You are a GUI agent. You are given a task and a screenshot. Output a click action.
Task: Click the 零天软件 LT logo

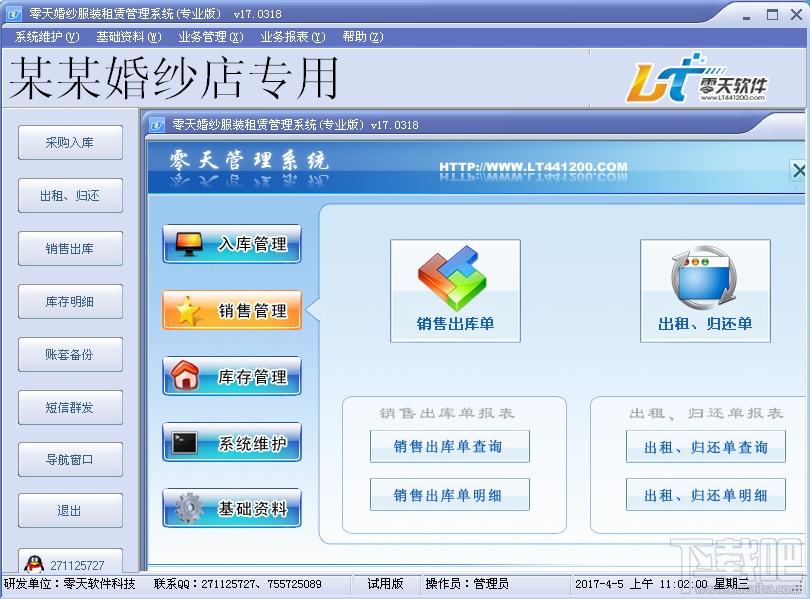coord(696,78)
